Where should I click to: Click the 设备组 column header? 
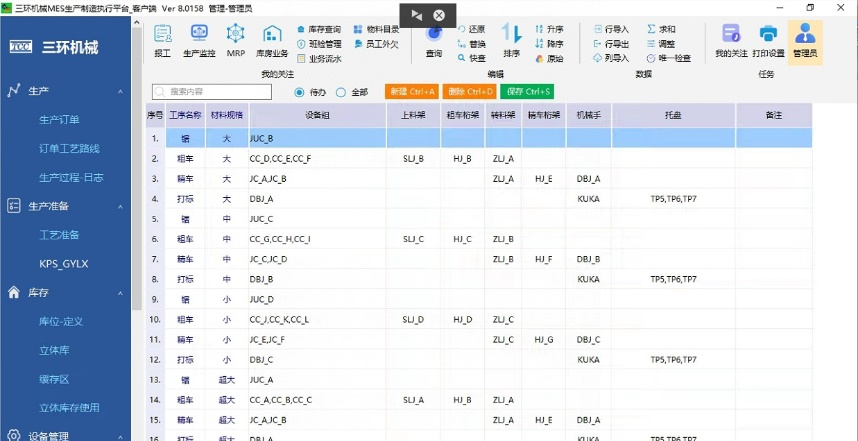[x=317, y=115]
